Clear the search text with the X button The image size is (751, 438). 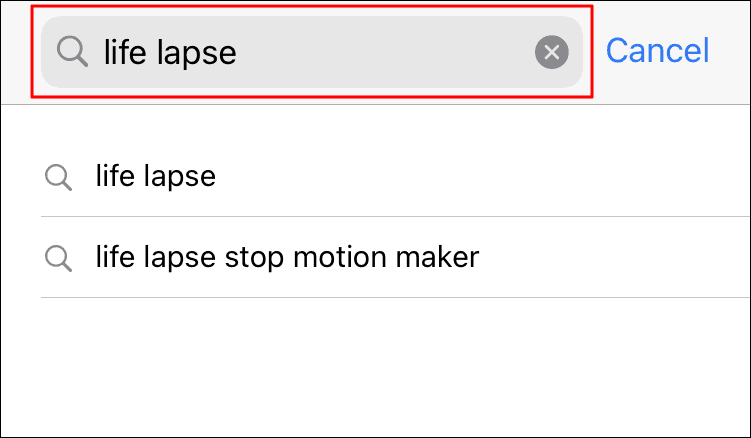pos(551,52)
